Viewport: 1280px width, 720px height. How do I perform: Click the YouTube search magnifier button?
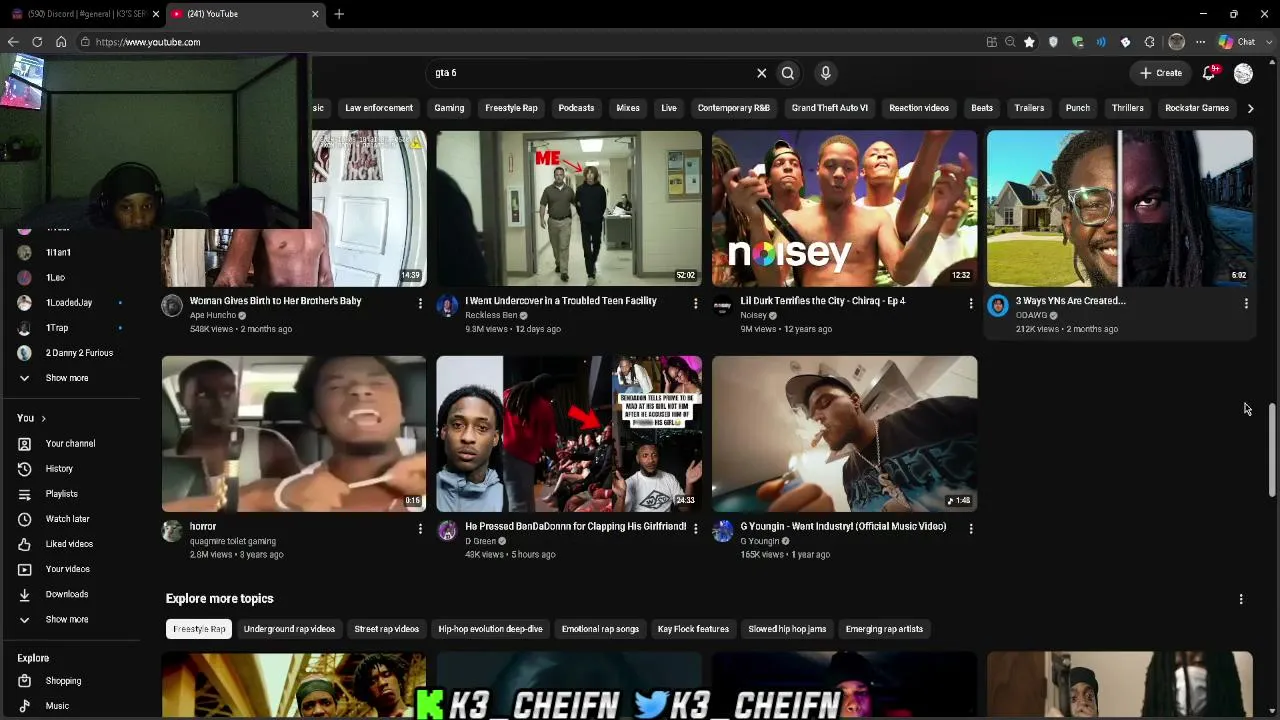point(788,73)
